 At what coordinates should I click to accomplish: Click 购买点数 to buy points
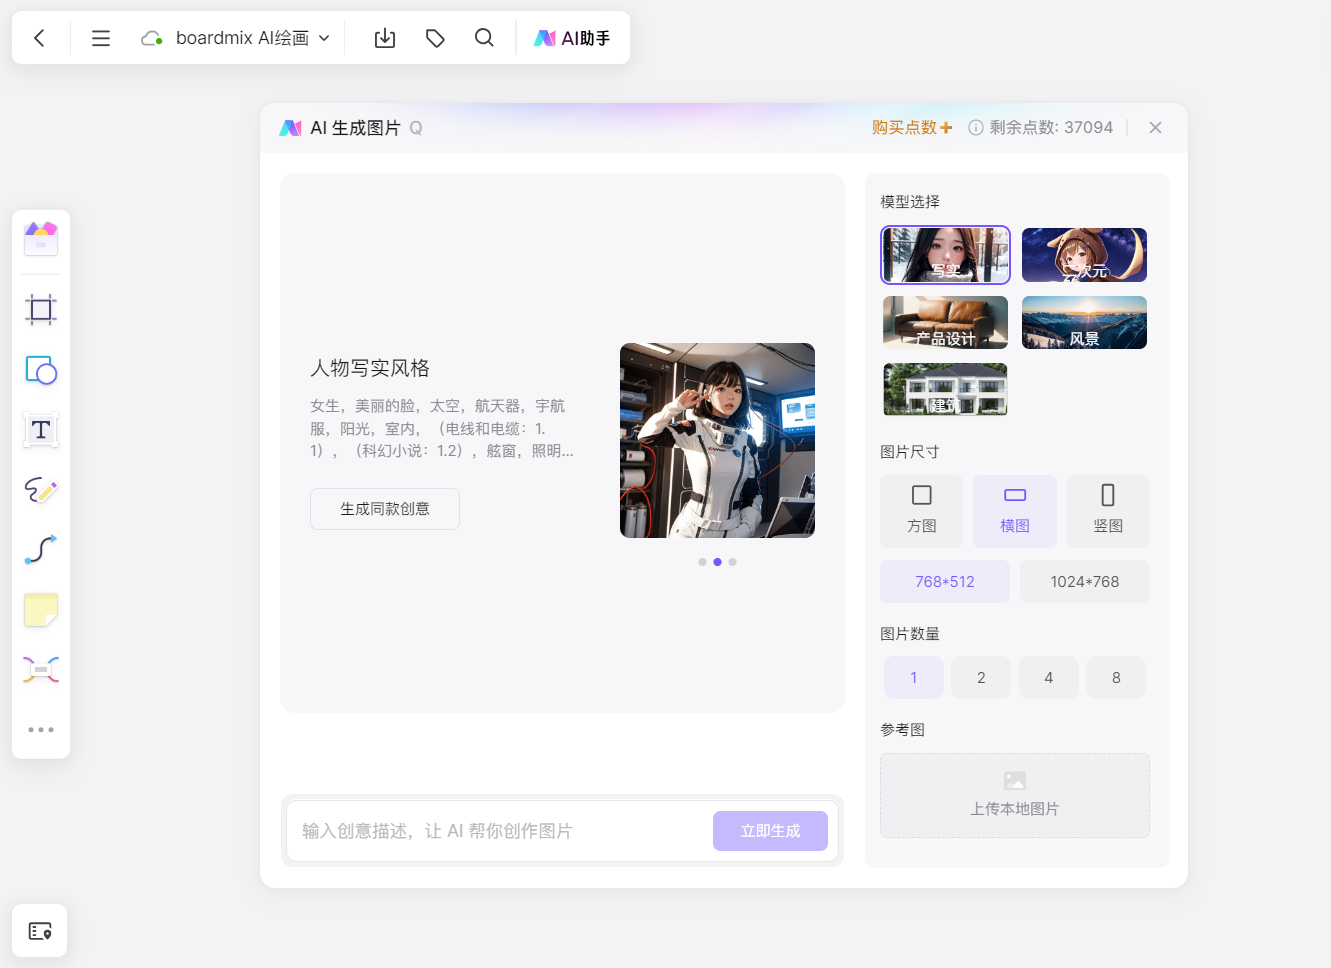(x=912, y=128)
